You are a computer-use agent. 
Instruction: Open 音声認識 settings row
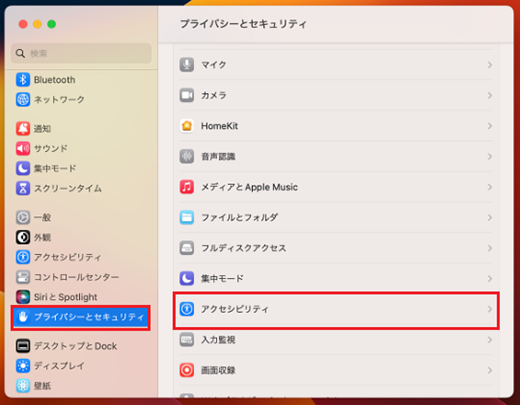[336, 156]
